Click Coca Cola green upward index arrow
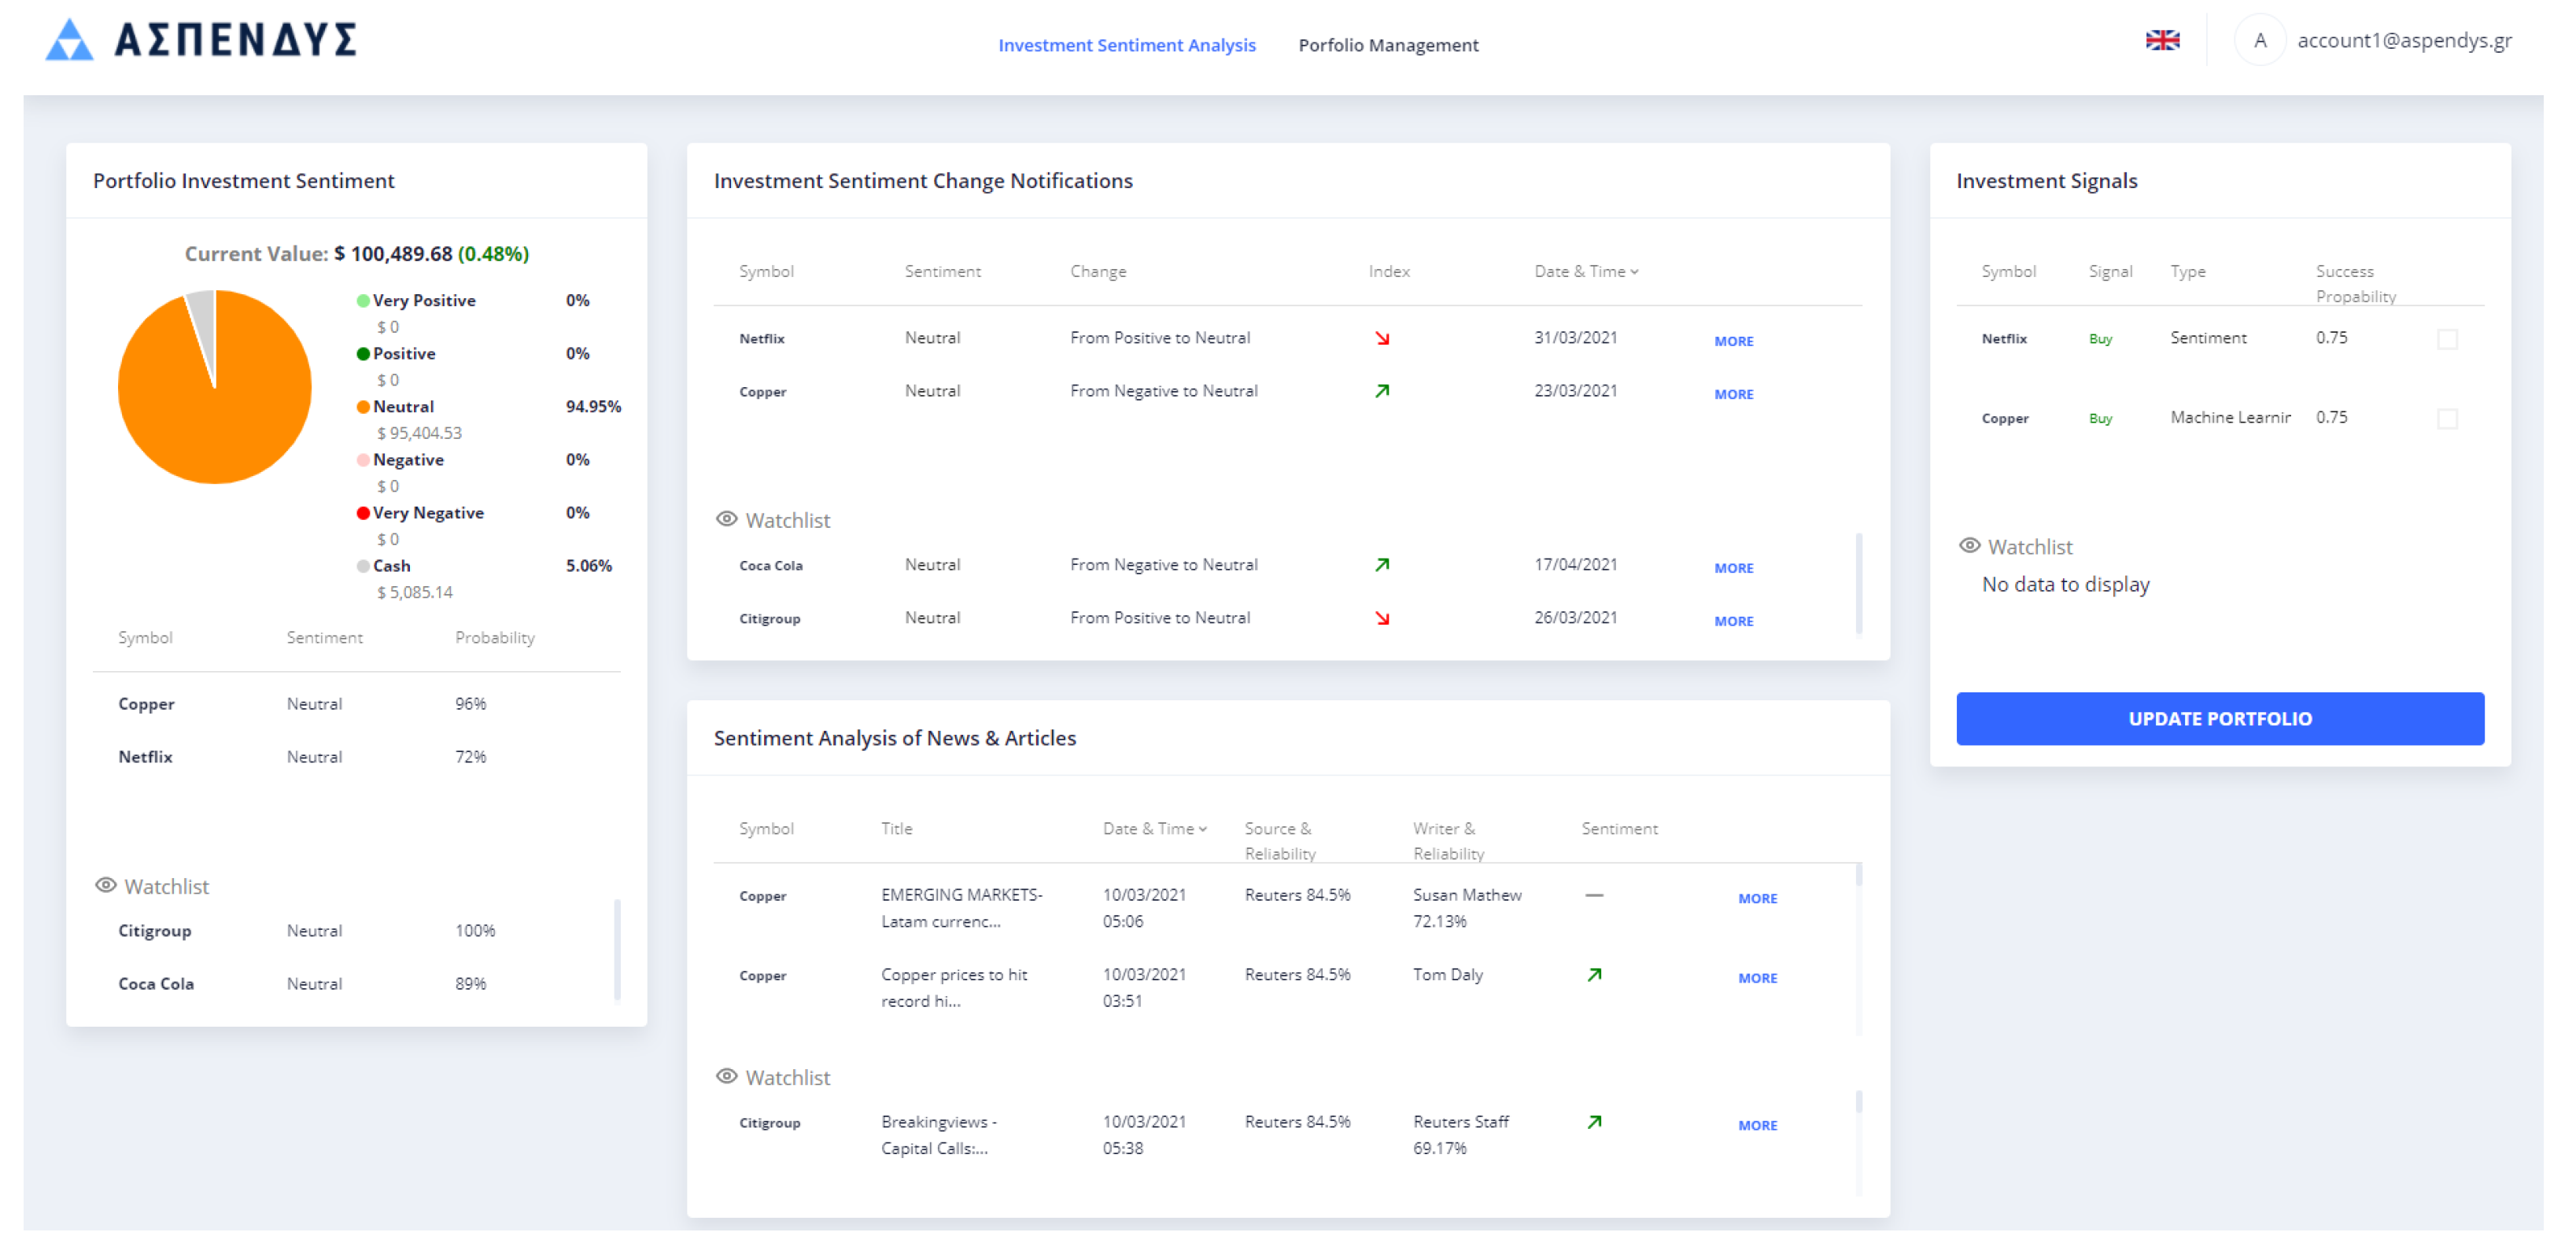This screenshot has width=2576, height=1258. 1382,565
